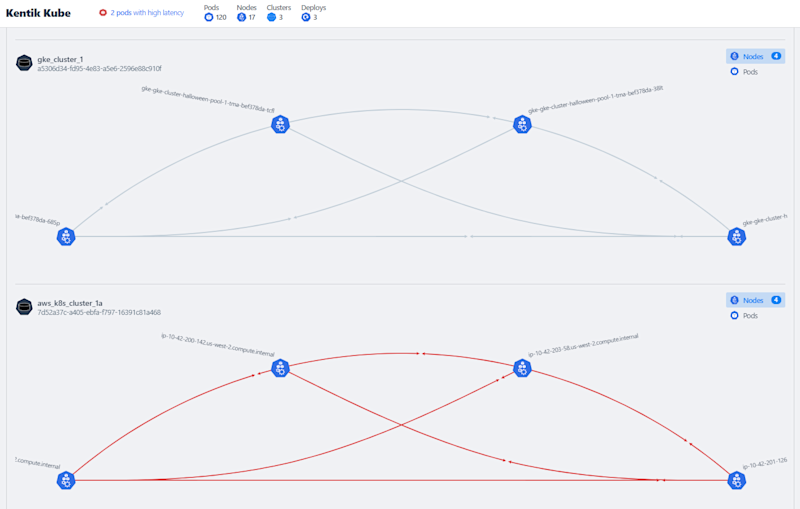Viewport: 800px width, 509px height.
Task: Switch aws_k8s_cluster_1a view to Nodes
Action: pos(755,300)
